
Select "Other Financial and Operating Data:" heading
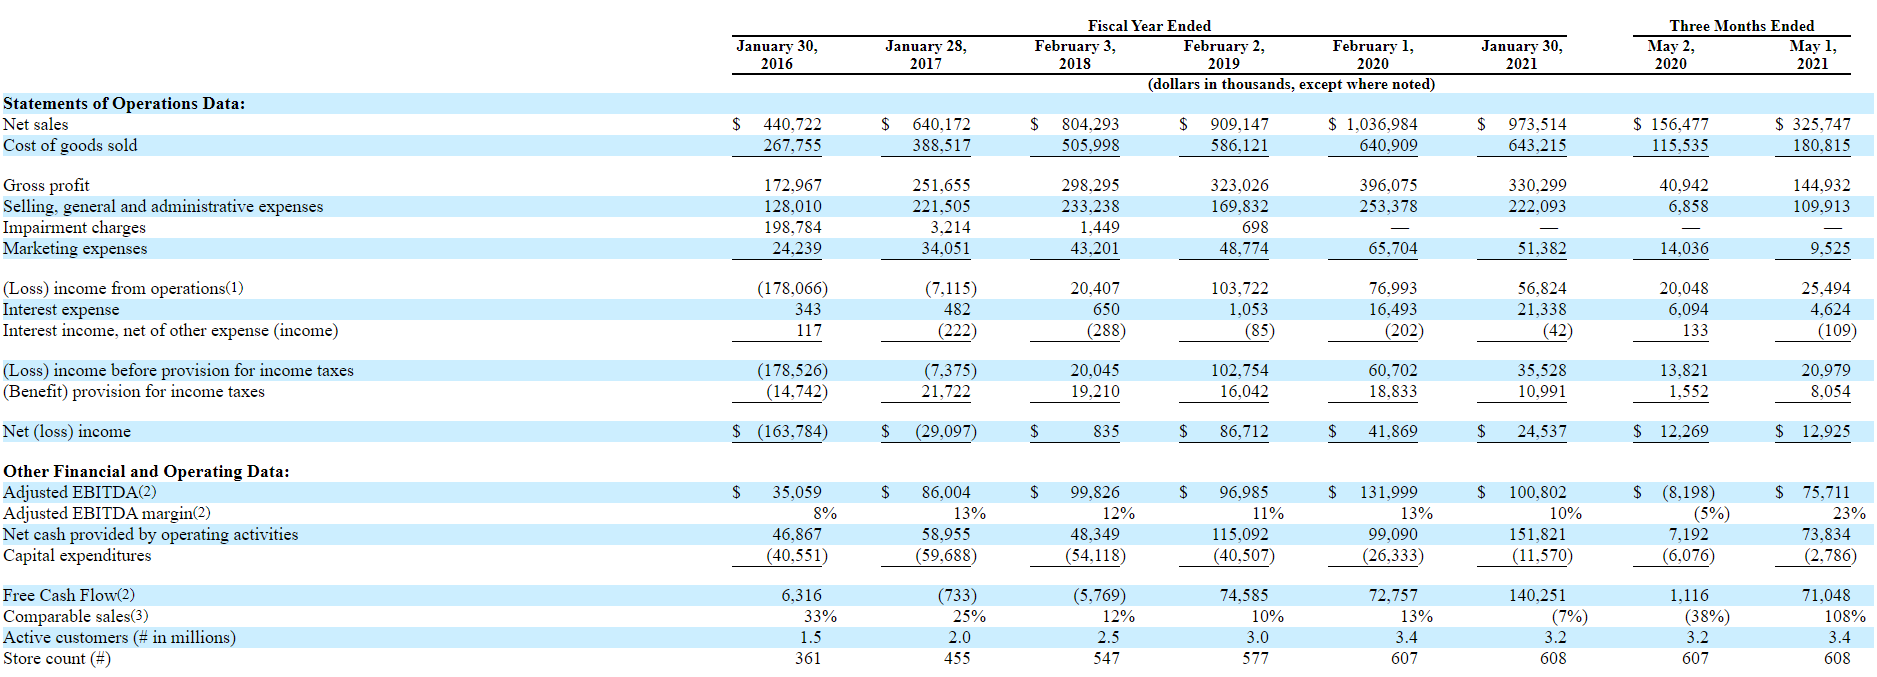point(146,471)
